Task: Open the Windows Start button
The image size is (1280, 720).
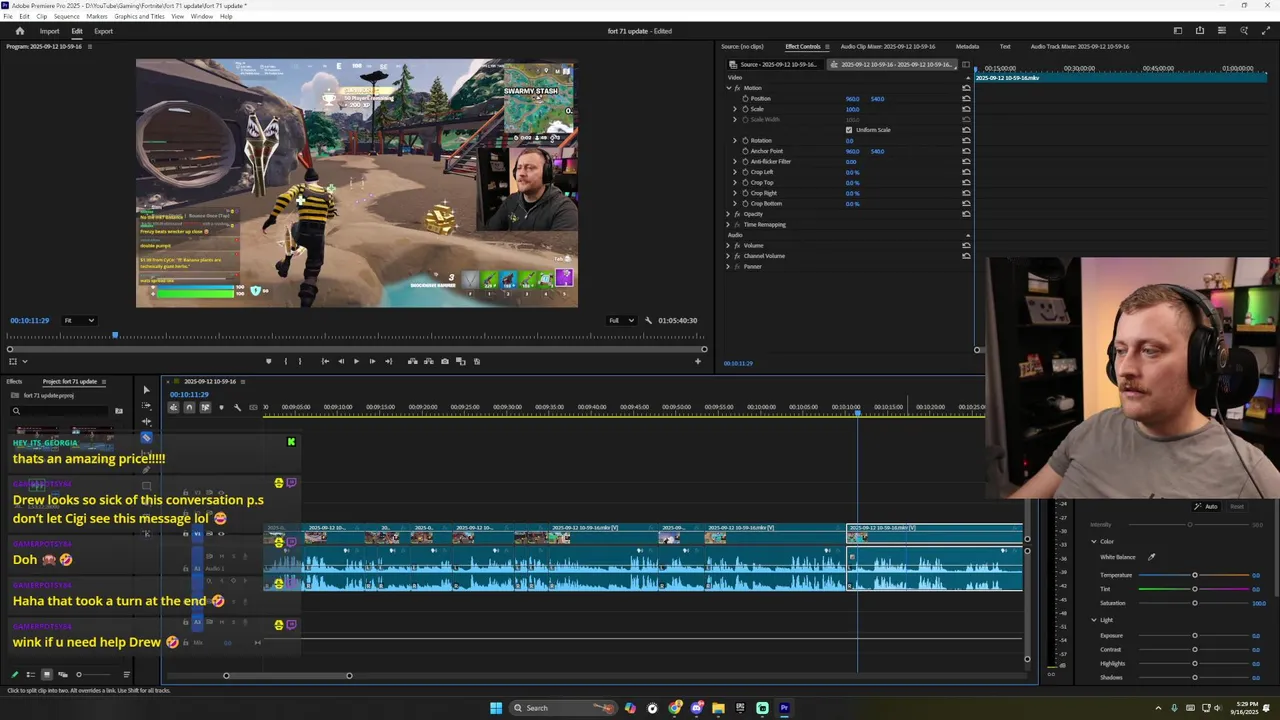Action: pos(495,708)
